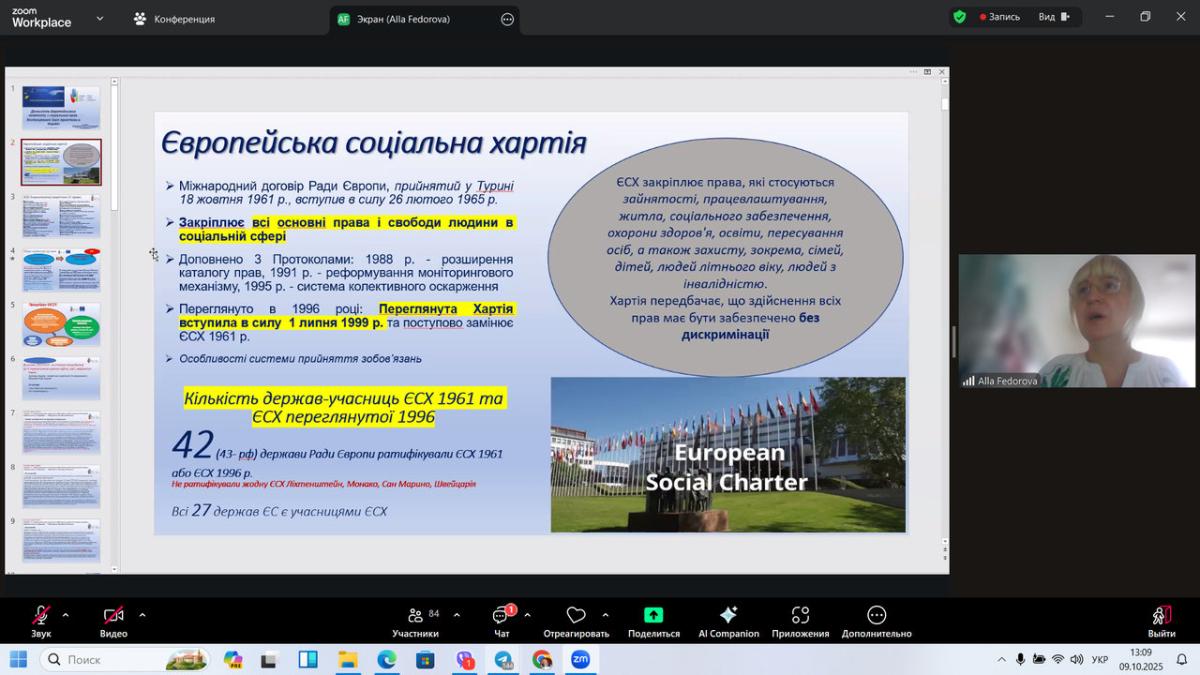Open the View layout switcher

pos(1054,17)
